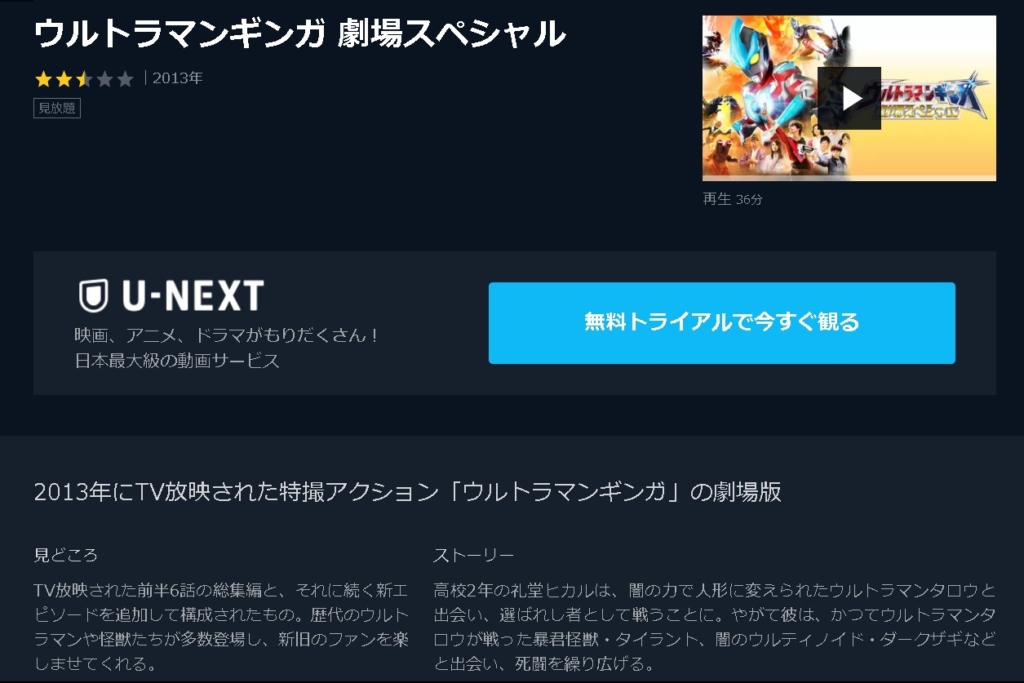Click the 再生 36分 duration label
Viewport: 1024px width, 683px height.
coord(732,199)
